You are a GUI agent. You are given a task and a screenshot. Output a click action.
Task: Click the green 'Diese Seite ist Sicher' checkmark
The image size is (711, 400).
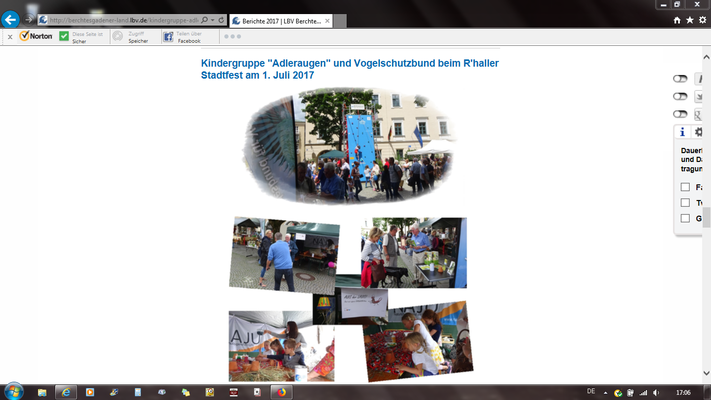64,36
